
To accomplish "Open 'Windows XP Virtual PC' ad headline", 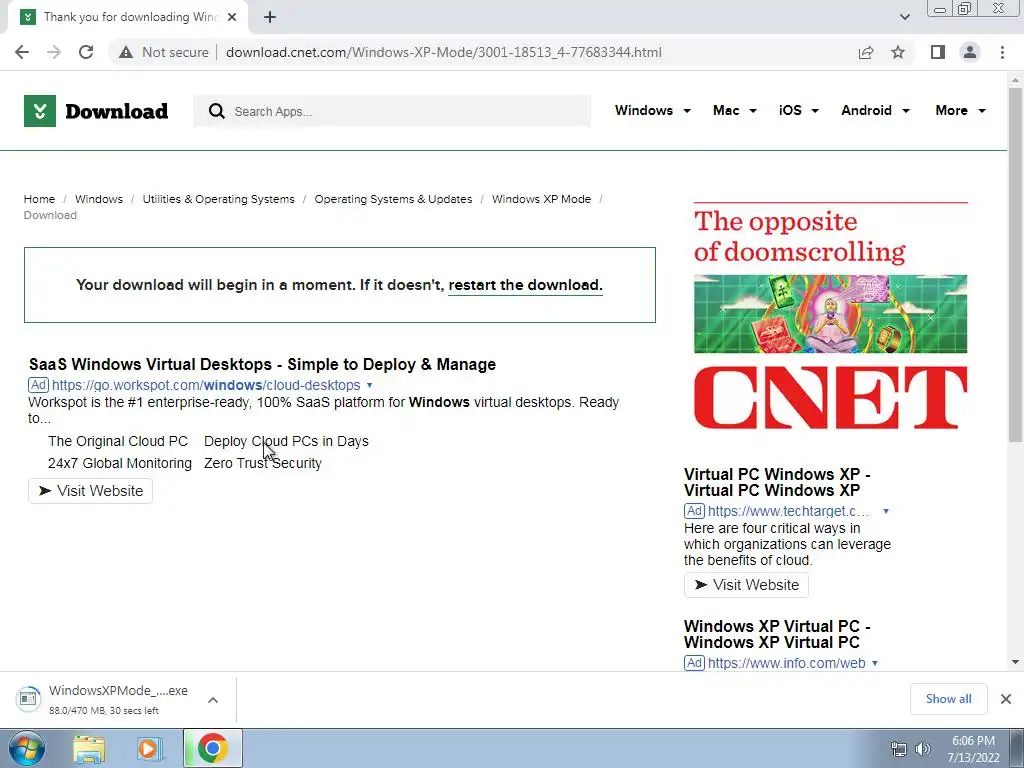I will click(x=776, y=634).
